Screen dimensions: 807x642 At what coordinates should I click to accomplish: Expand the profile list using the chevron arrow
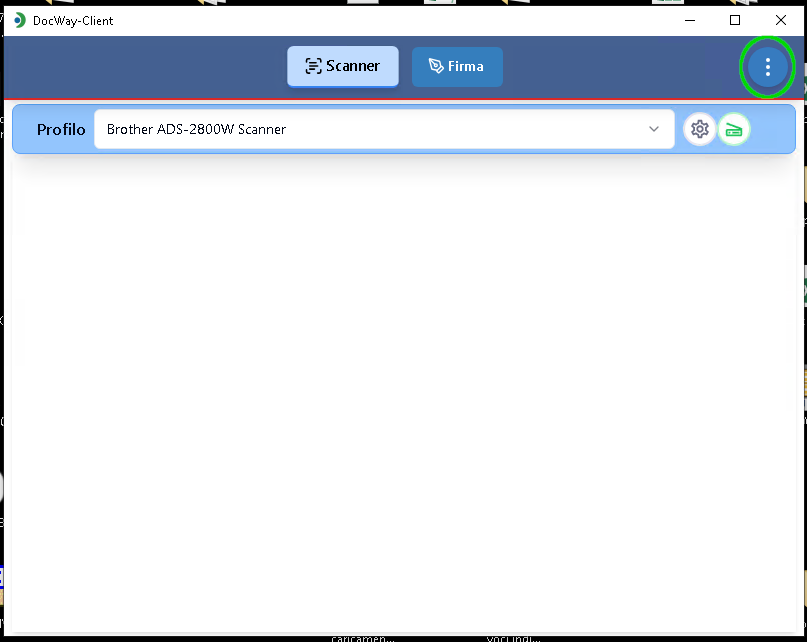pos(654,129)
